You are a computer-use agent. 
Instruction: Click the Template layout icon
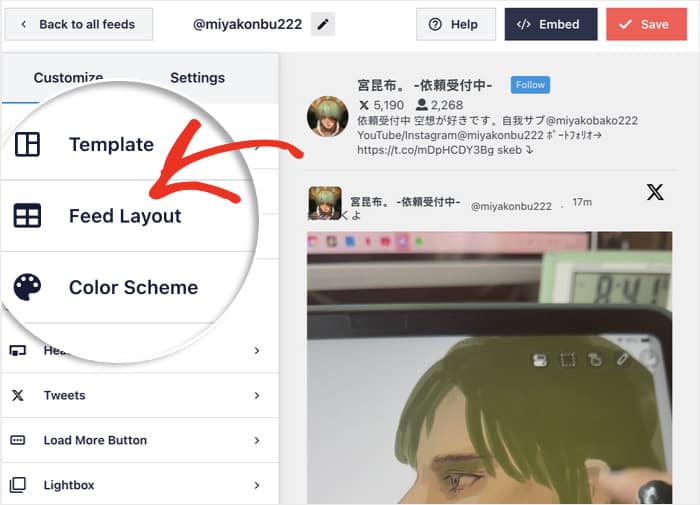click(x=28, y=145)
